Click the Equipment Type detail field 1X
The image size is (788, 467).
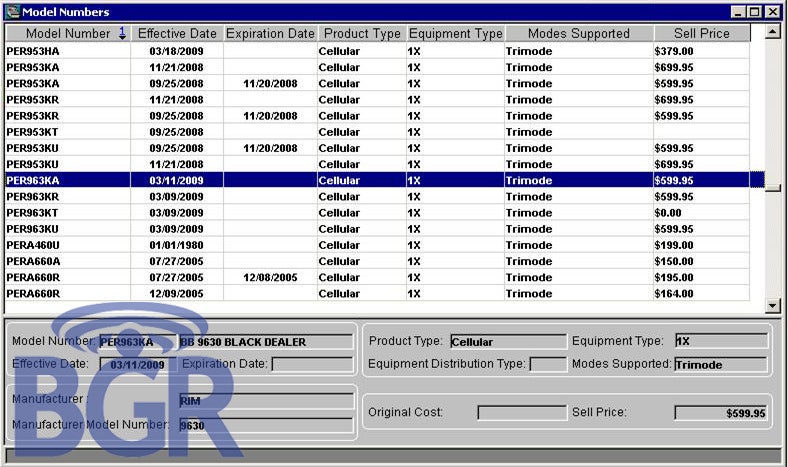coord(721,341)
